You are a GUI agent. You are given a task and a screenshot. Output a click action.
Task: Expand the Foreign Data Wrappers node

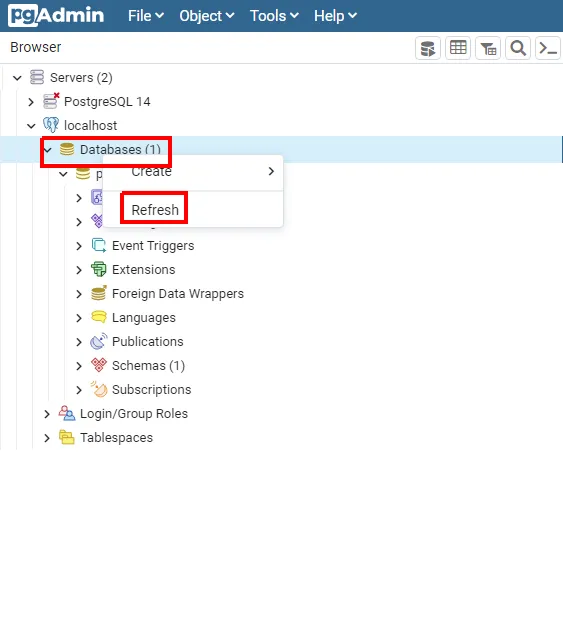[79, 294]
